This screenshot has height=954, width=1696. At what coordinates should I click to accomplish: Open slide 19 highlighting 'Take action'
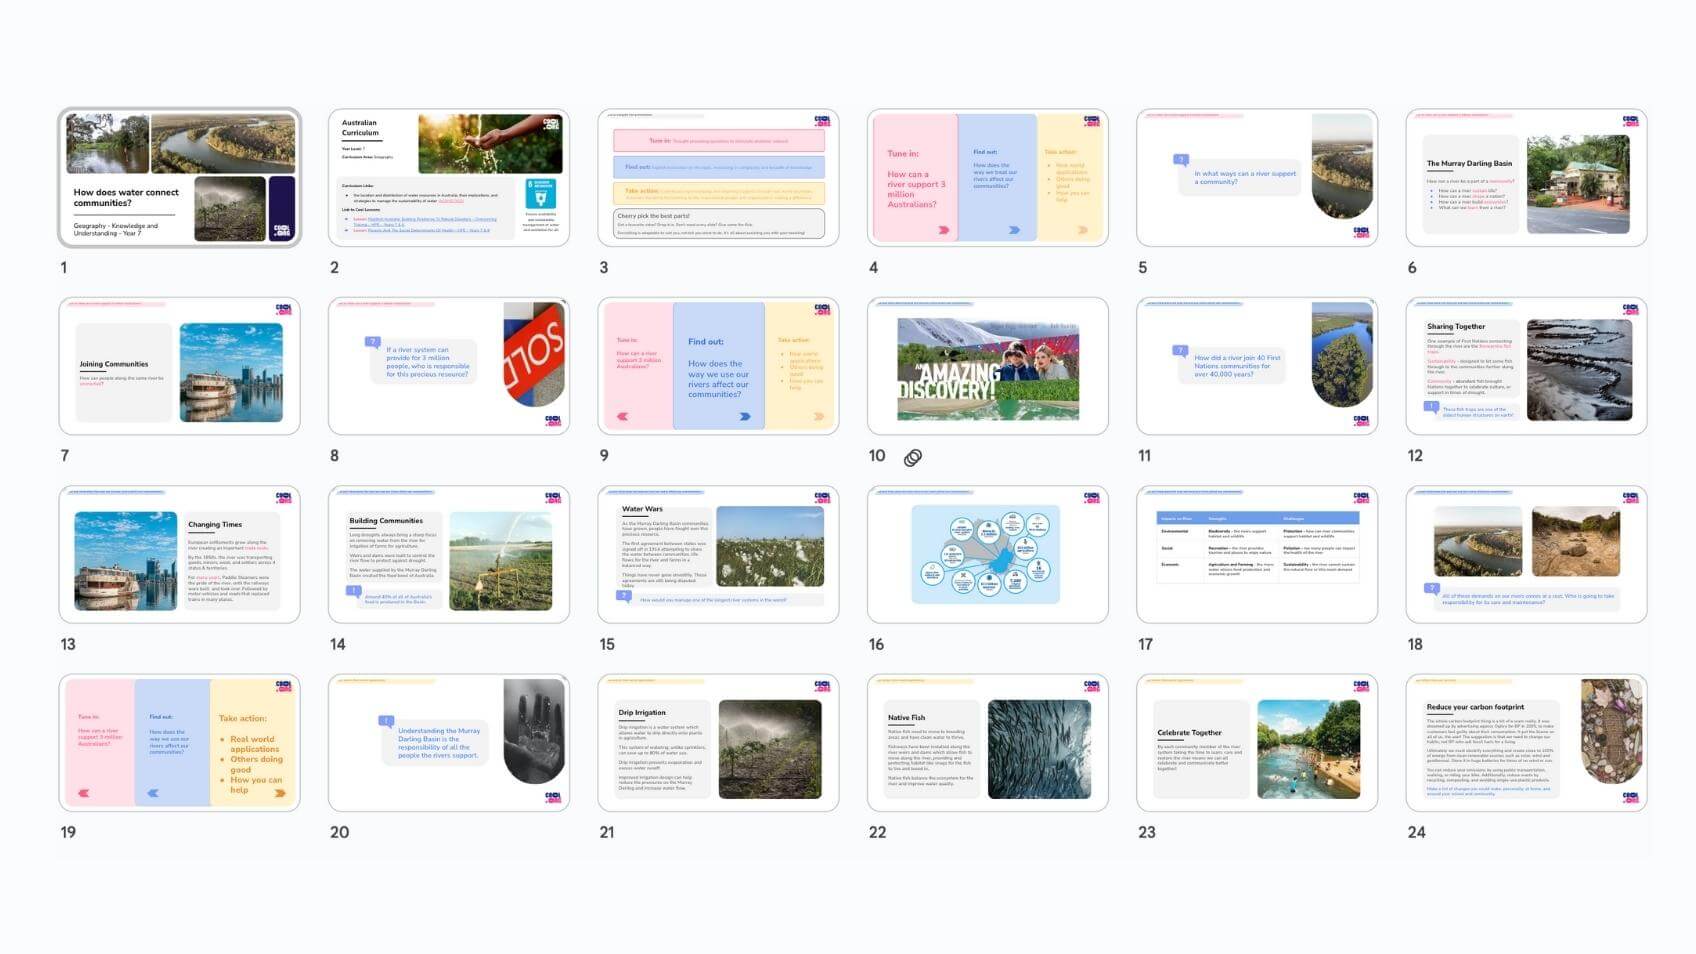point(179,742)
